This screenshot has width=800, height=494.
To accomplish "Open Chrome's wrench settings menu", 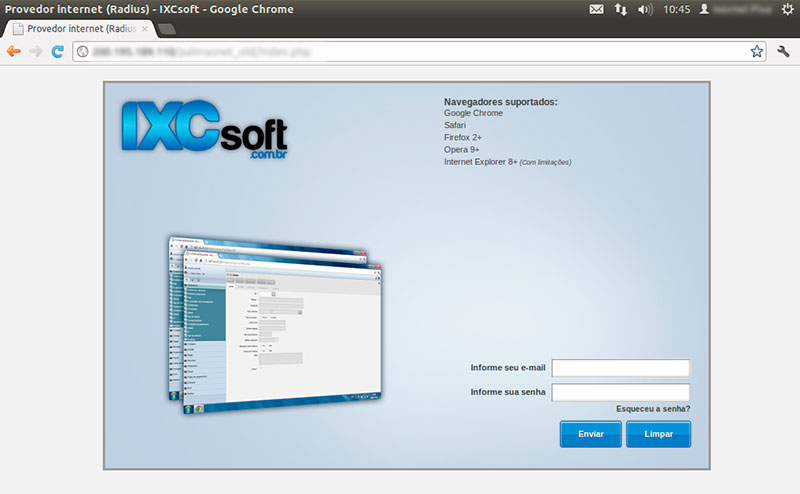I will [x=783, y=51].
